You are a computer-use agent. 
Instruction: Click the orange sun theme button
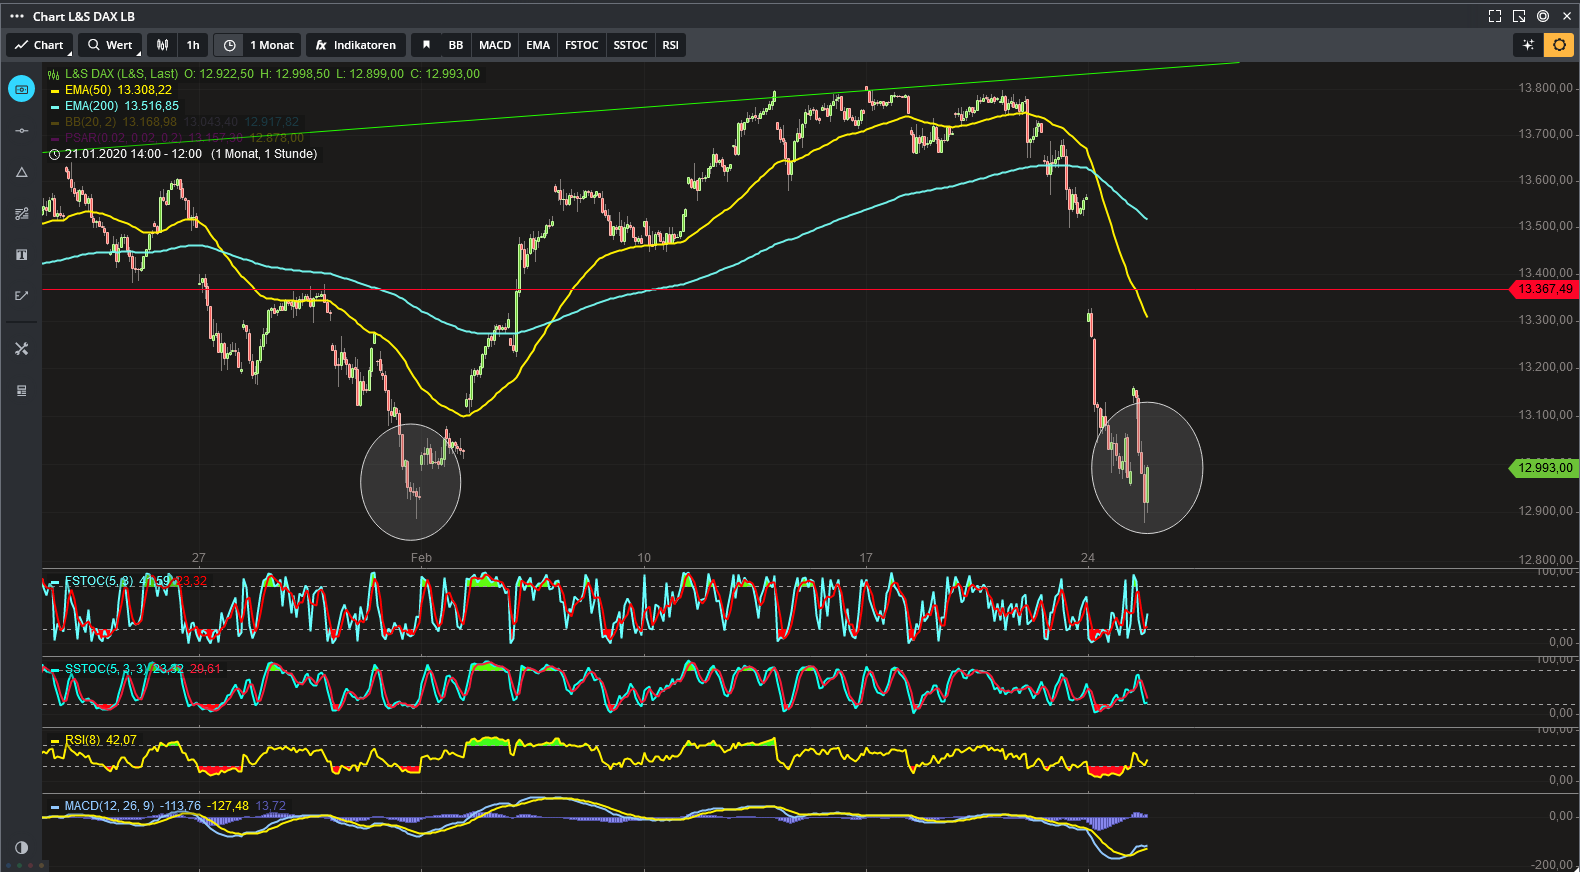pyautogui.click(x=1559, y=45)
